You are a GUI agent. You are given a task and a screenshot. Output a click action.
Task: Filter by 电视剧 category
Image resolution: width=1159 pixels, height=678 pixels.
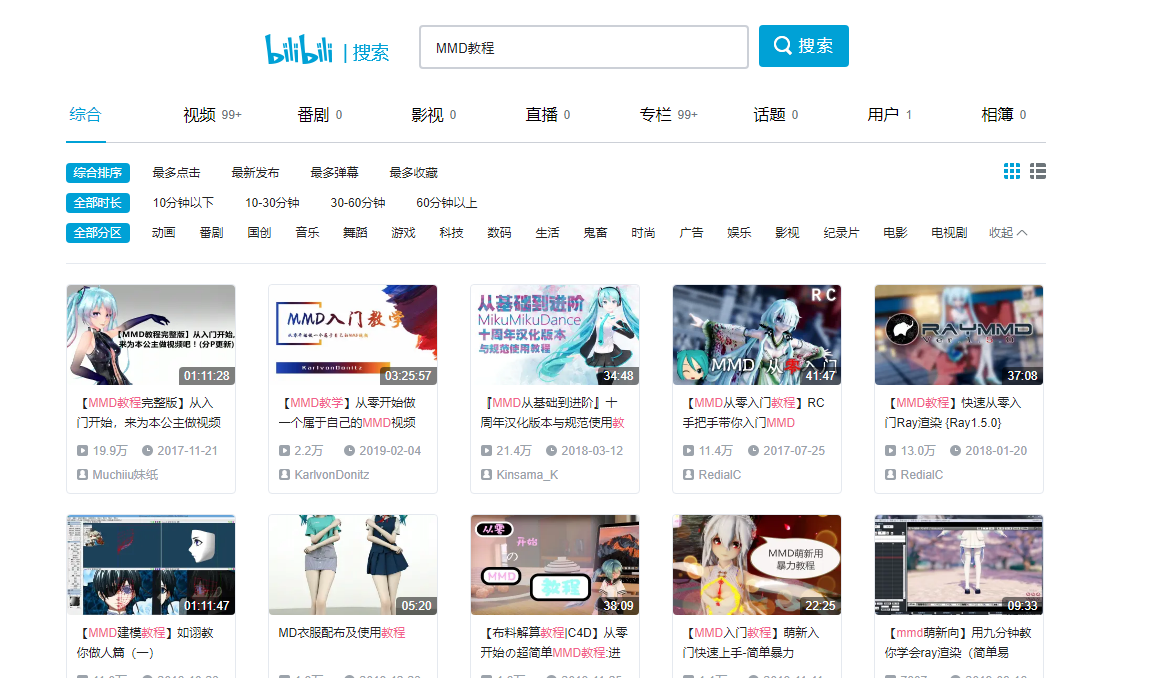point(949,233)
